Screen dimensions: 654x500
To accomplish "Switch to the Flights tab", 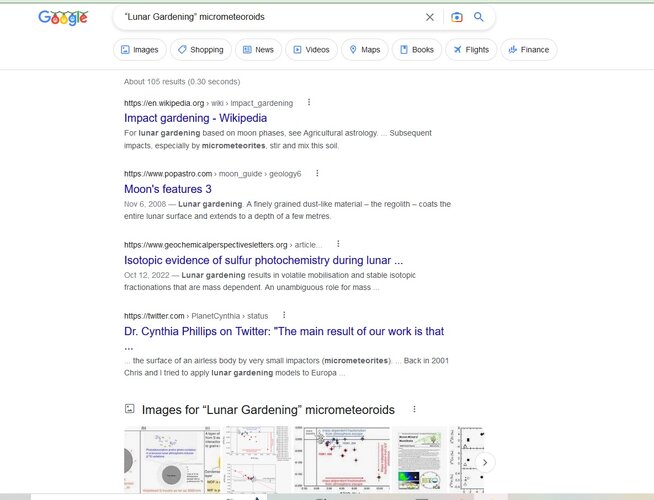I will (x=471, y=50).
